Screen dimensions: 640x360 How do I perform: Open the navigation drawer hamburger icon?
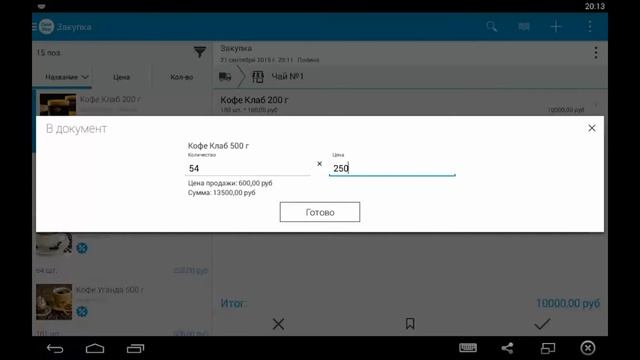pos(35,27)
